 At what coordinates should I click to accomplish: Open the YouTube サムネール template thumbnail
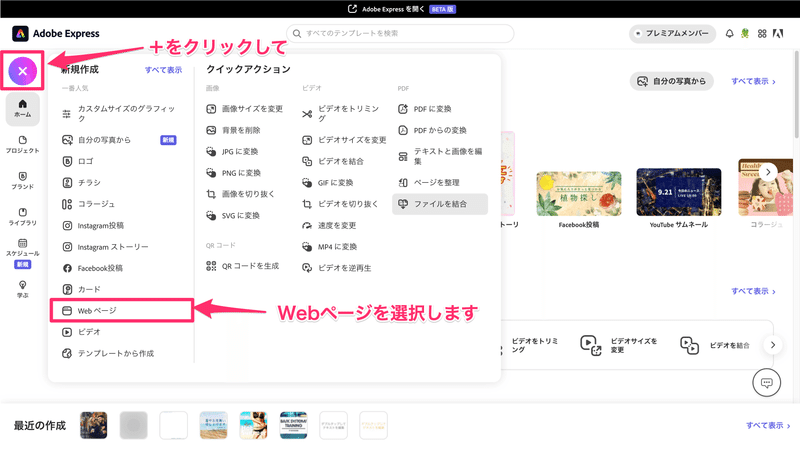coord(679,192)
